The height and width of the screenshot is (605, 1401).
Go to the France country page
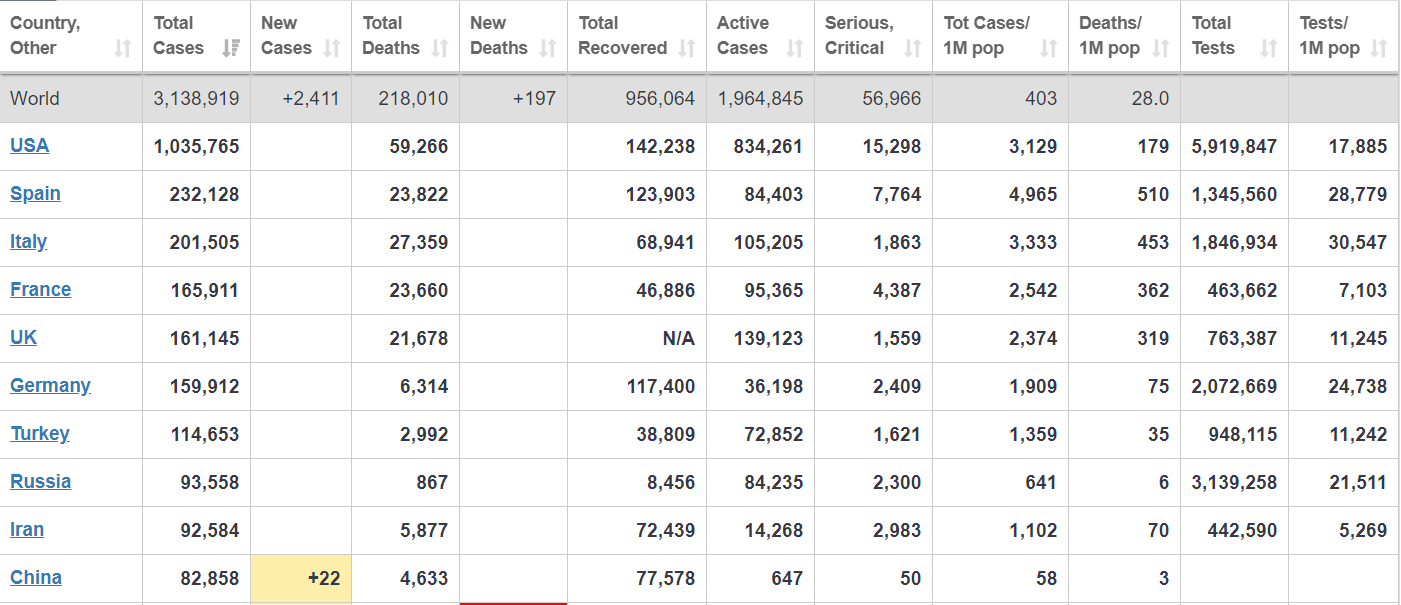point(40,289)
